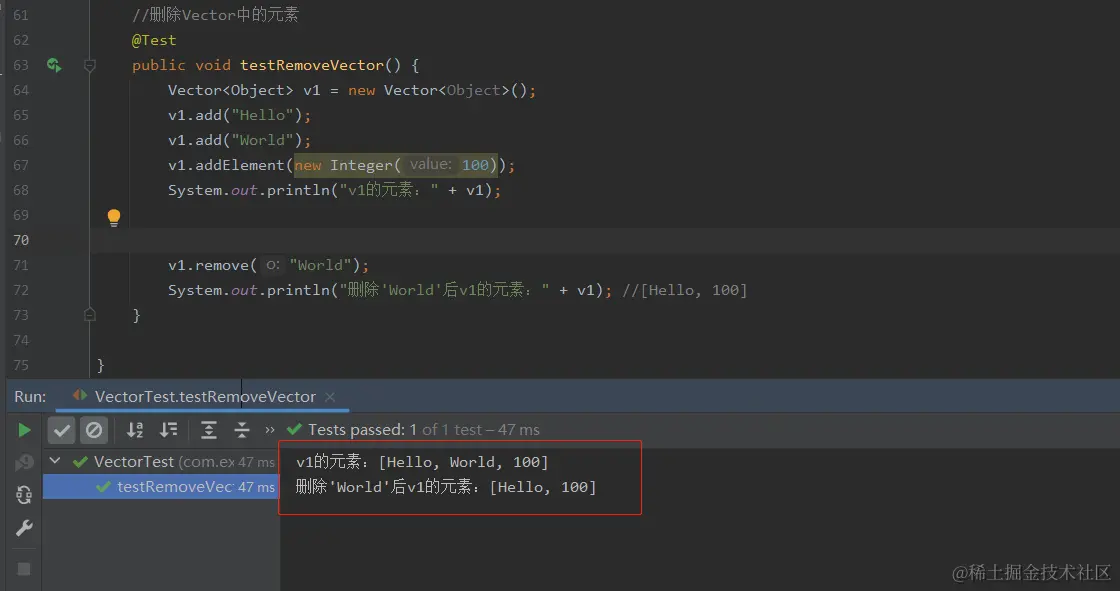Image resolution: width=1120 pixels, height=591 pixels.
Task: Click line number 64 in gutter
Action: [x=21, y=90]
